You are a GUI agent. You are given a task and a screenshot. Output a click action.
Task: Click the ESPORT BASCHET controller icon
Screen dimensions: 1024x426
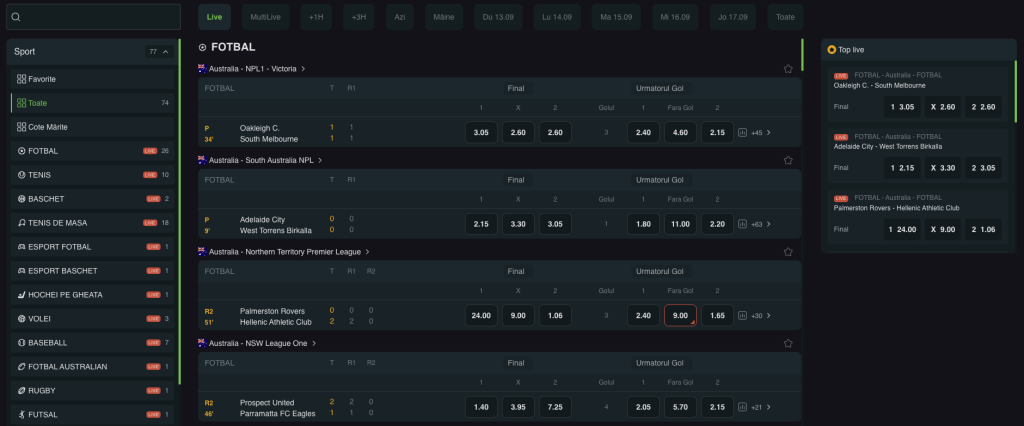[x=22, y=270]
